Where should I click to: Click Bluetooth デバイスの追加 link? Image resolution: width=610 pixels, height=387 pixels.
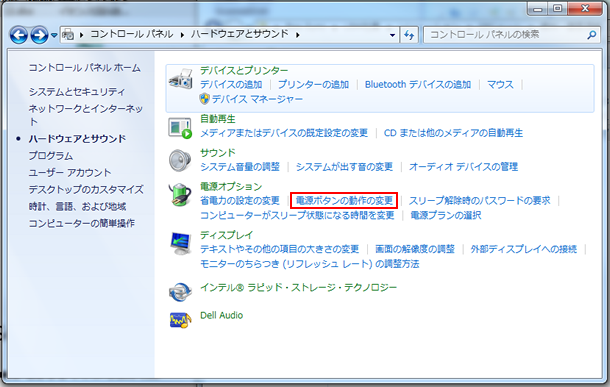[418, 85]
